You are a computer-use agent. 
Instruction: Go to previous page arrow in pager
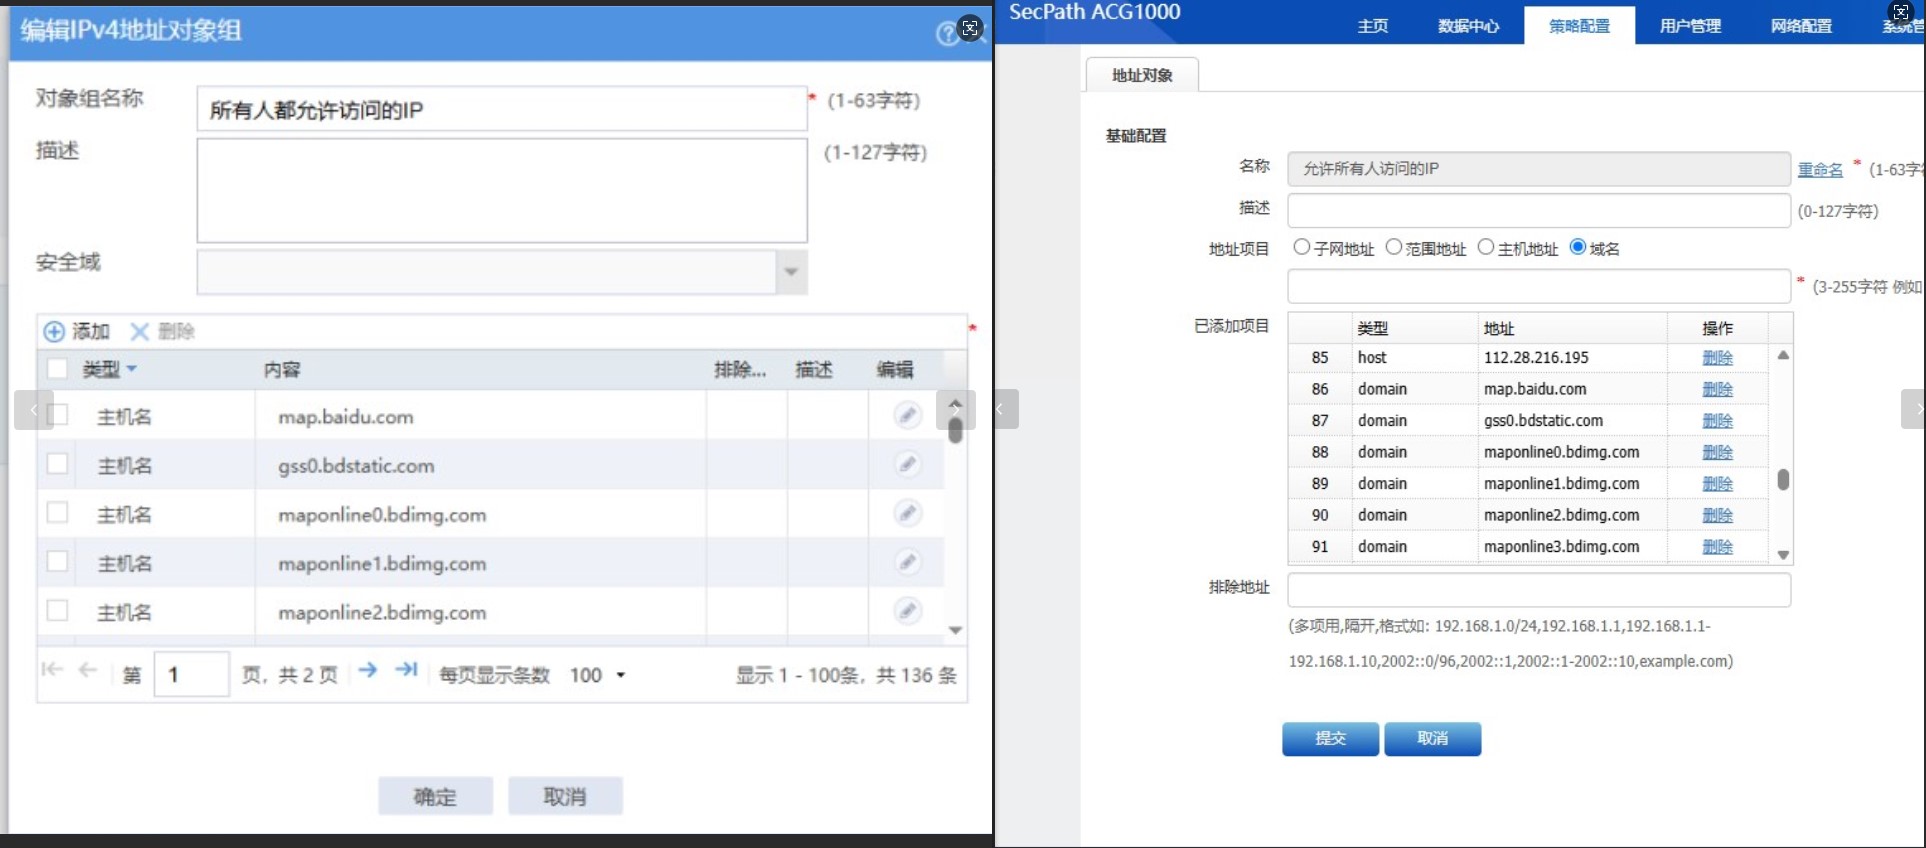click(x=88, y=670)
